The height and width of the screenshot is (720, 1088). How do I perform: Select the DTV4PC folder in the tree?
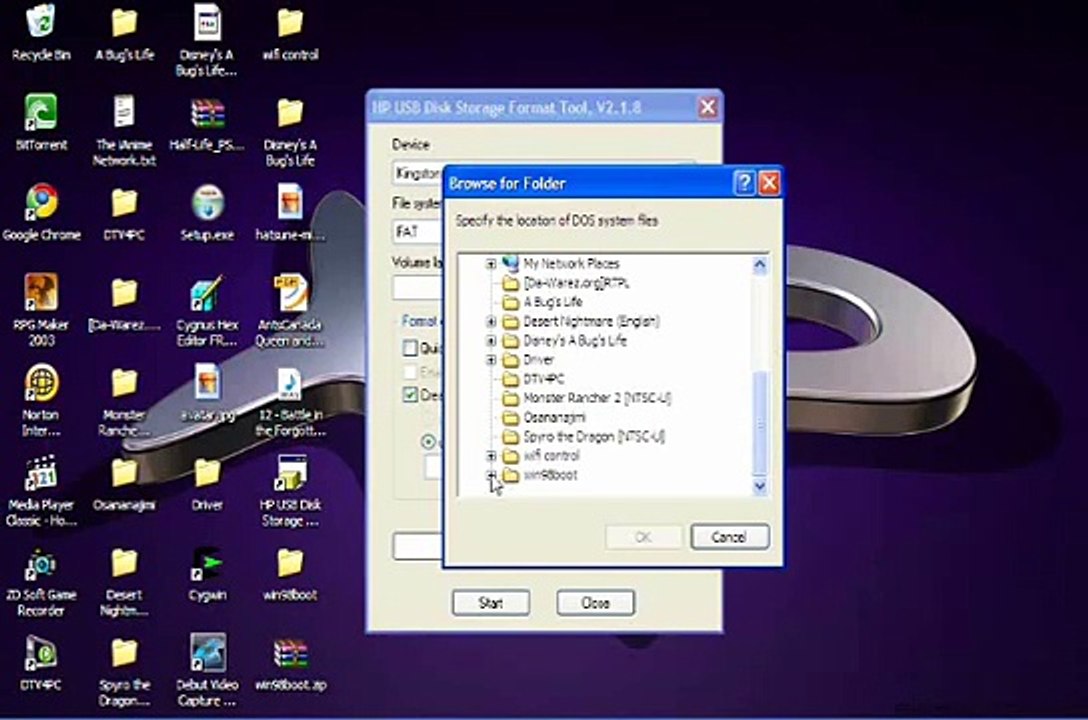click(x=543, y=379)
